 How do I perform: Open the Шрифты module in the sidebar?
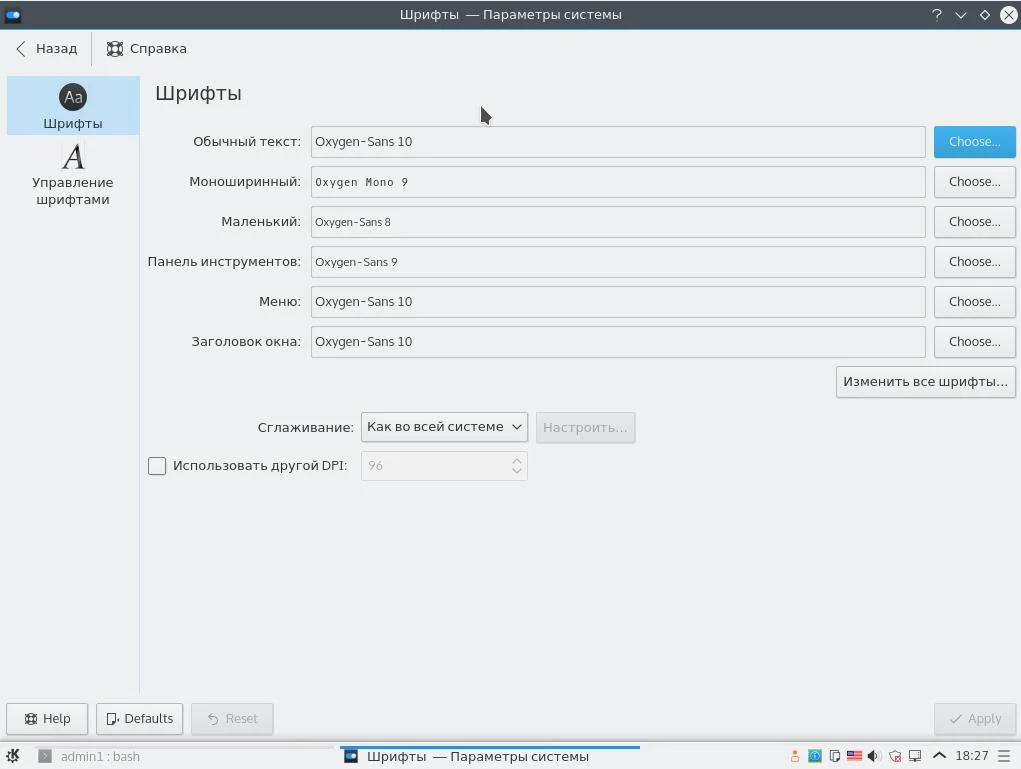(73, 105)
